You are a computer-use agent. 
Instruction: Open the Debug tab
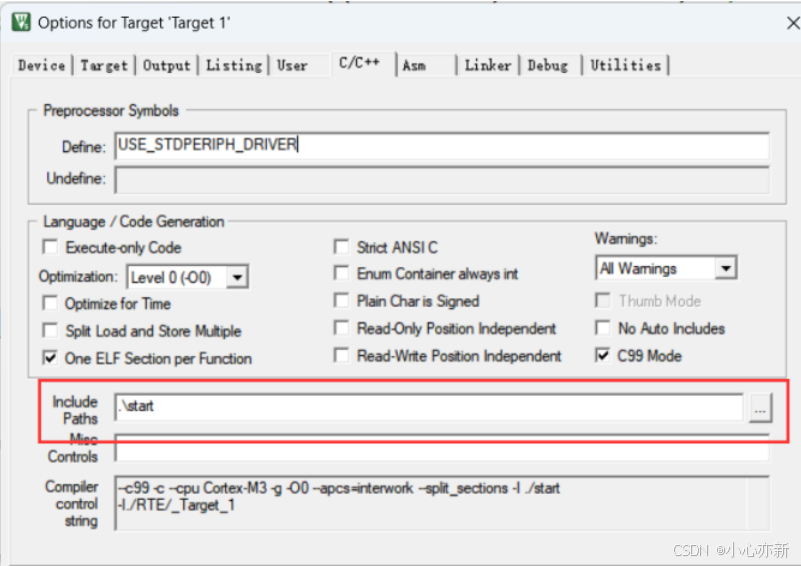548,65
